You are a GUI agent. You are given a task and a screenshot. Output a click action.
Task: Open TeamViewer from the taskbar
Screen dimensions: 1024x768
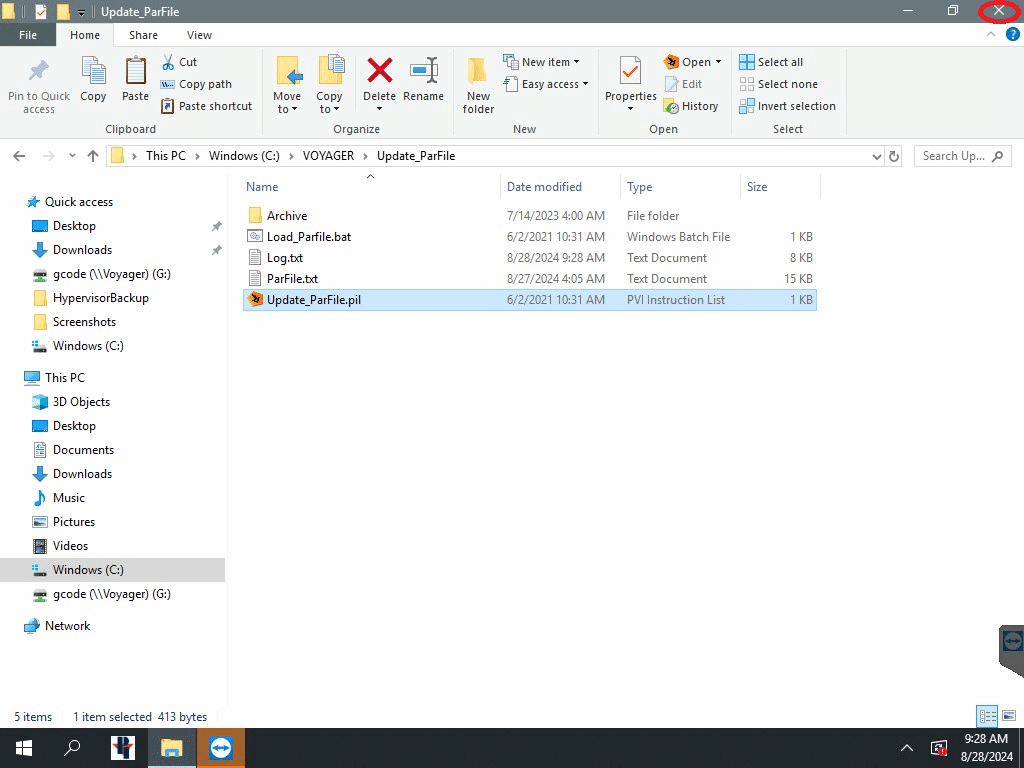tap(221, 748)
